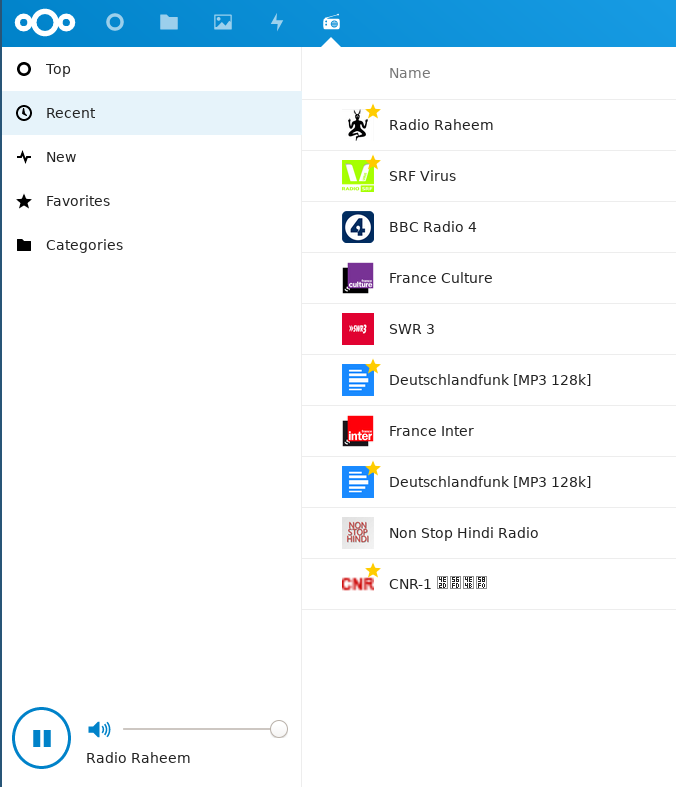The height and width of the screenshot is (787, 676).
Task: Open the Dashboard circle icon in header
Action: click(115, 23)
